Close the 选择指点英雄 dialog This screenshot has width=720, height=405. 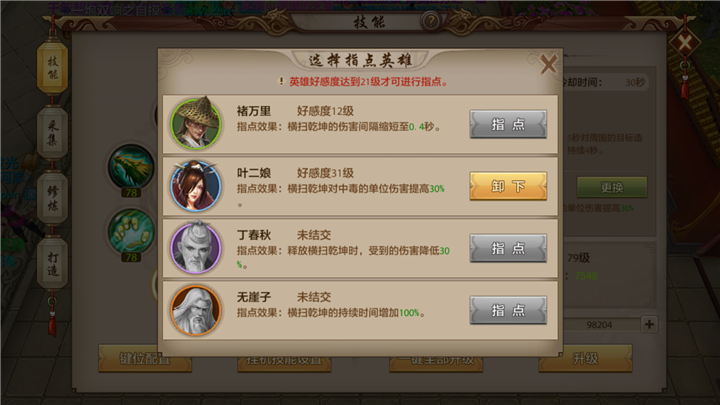pyautogui.click(x=548, y=64)
